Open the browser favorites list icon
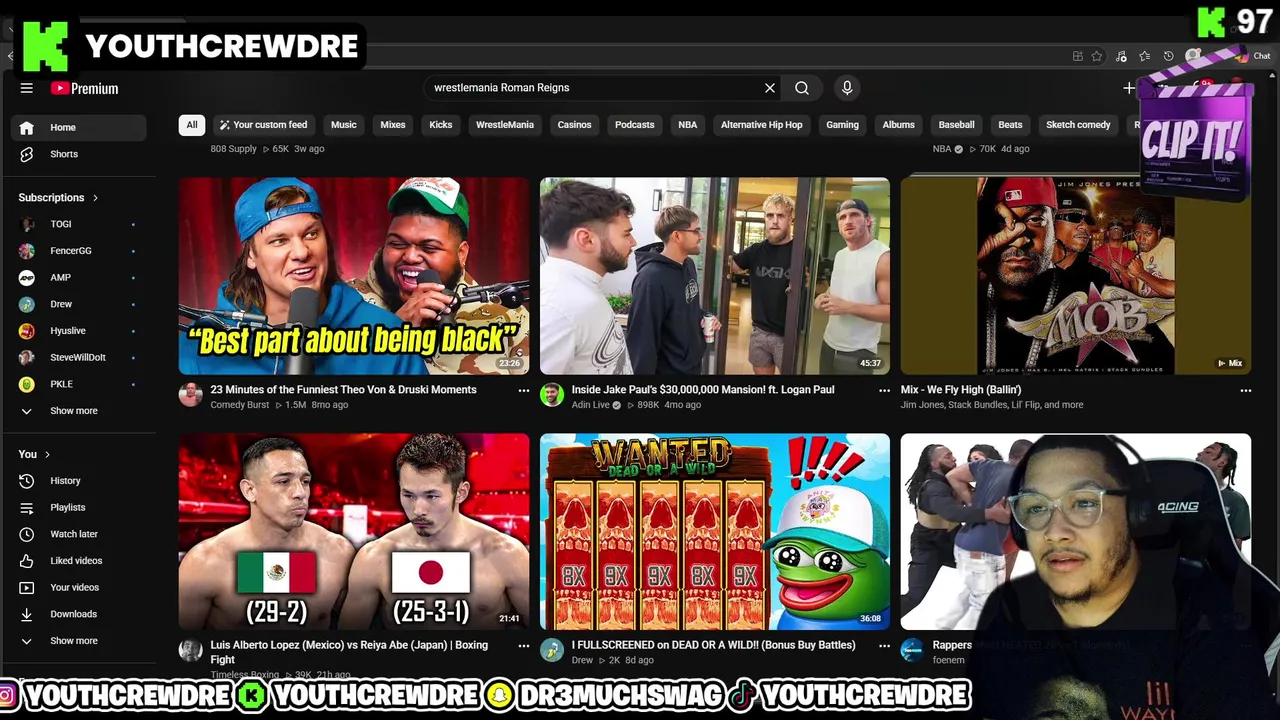 tap(1145, 56)
